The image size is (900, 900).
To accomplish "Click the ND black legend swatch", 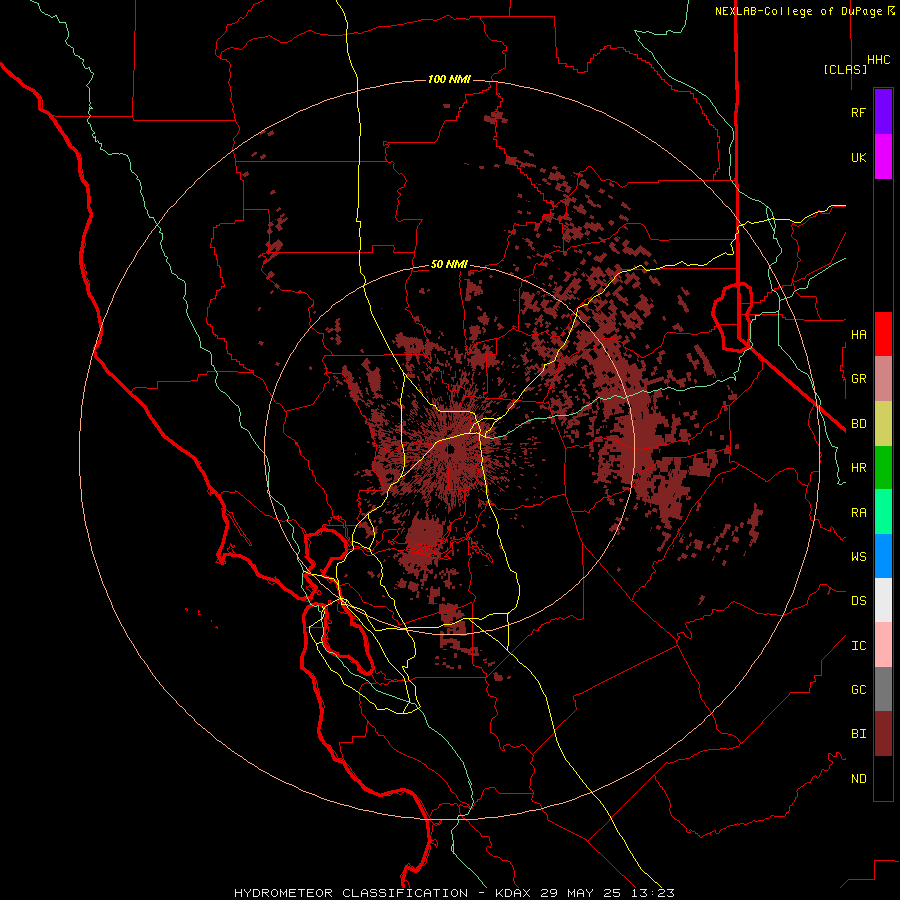I will click(883, 778).
